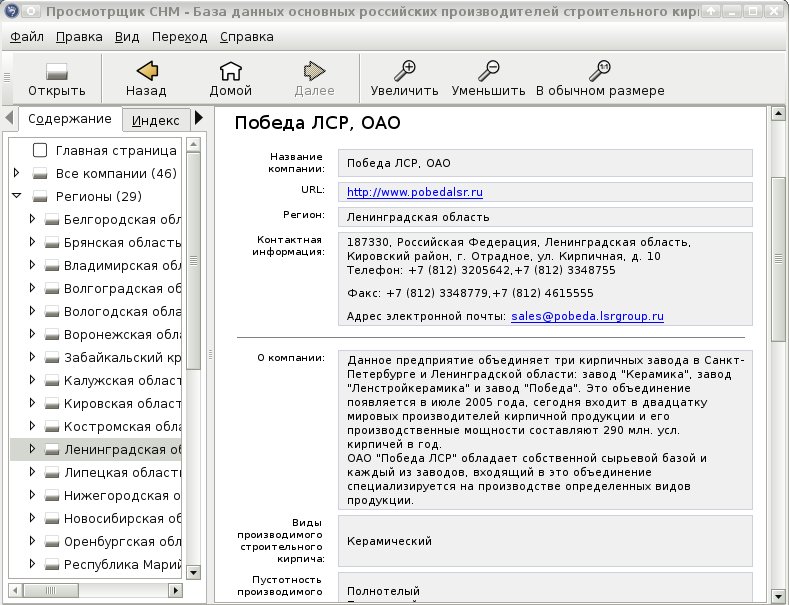The image size is (789, 605).
Task: Switch to the Содержание tab
Action: (x=69, y=119)
